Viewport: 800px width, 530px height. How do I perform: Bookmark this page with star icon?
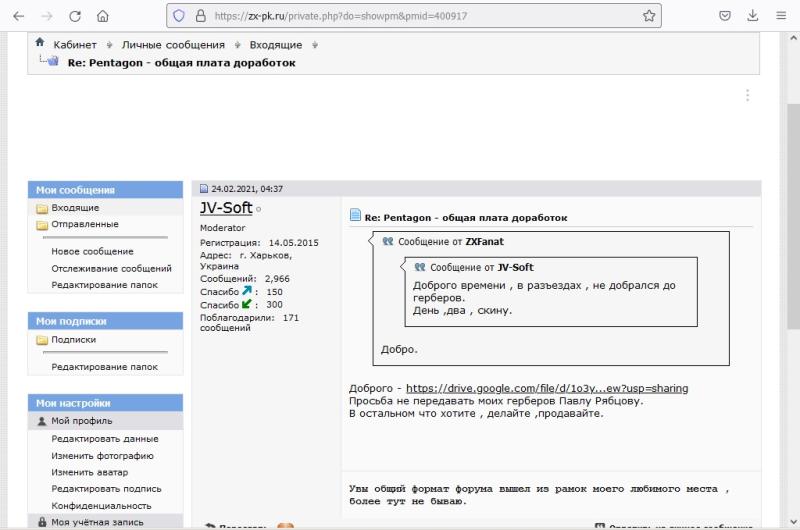649,16
